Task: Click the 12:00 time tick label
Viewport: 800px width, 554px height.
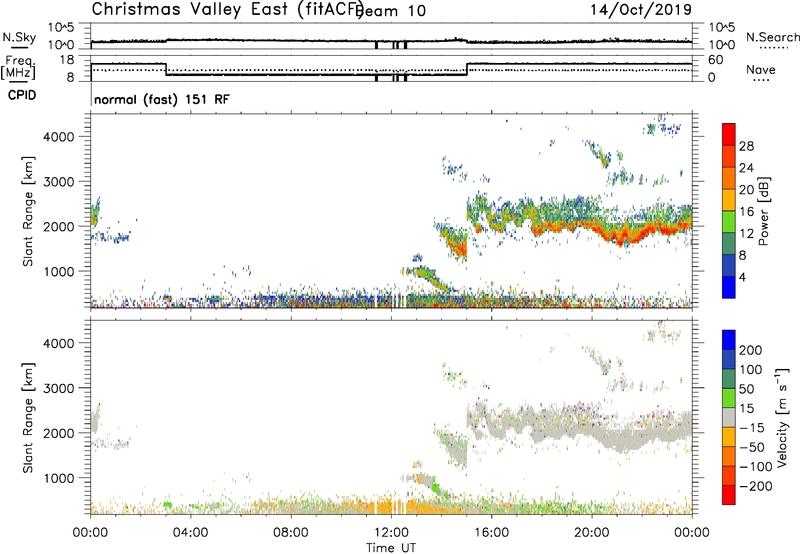Action: pyautogui.click(x=391, y=533)
